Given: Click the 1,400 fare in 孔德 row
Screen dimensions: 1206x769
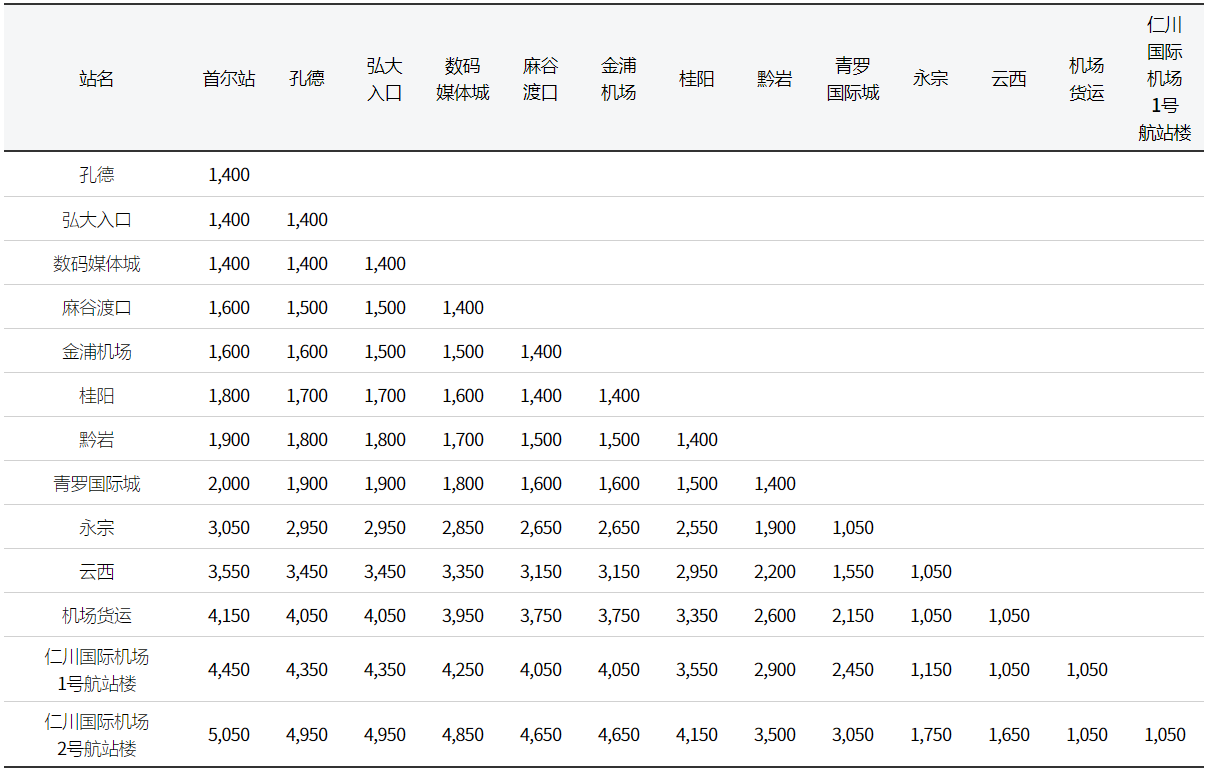Looking at the screenshot, I should [229, 175].
